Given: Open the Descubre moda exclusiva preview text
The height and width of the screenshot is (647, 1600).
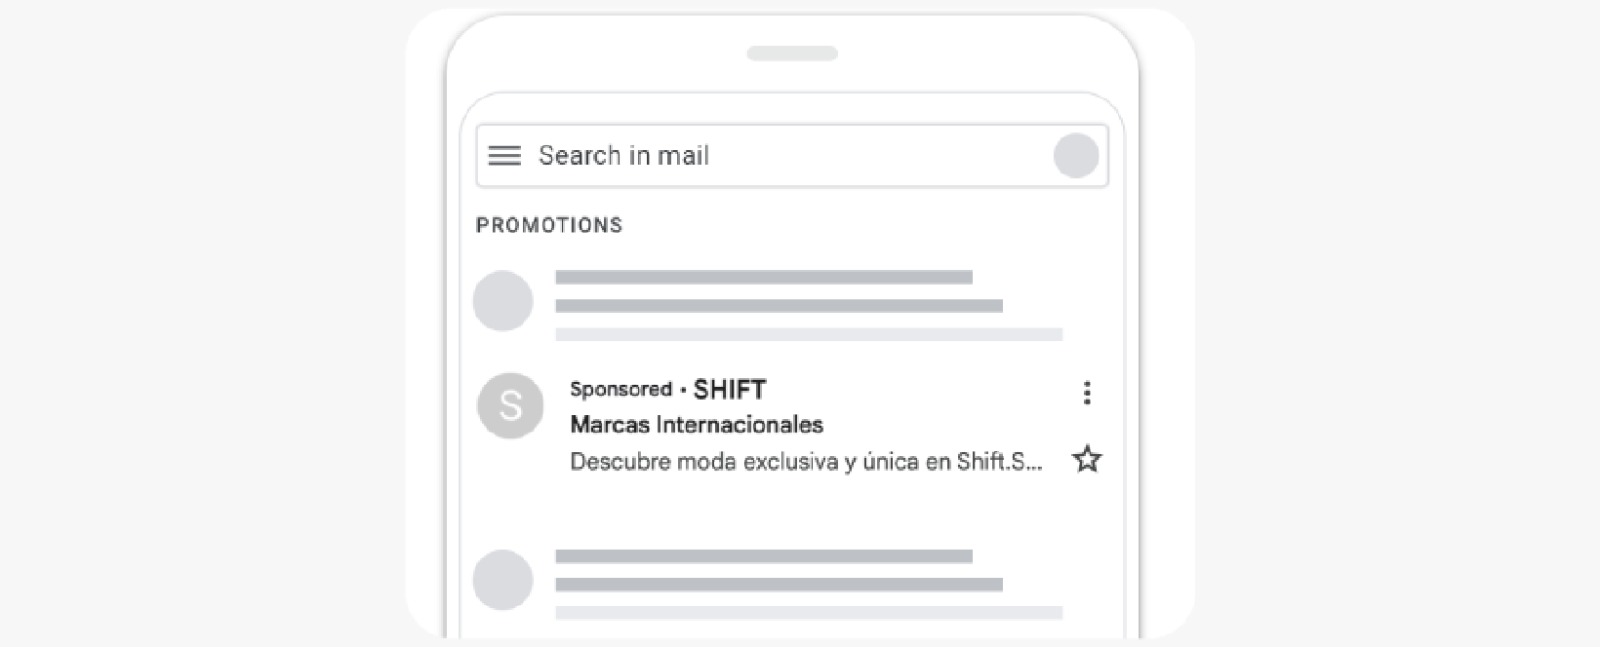Looking at the screenshot, I should click(x=806, y=461).
